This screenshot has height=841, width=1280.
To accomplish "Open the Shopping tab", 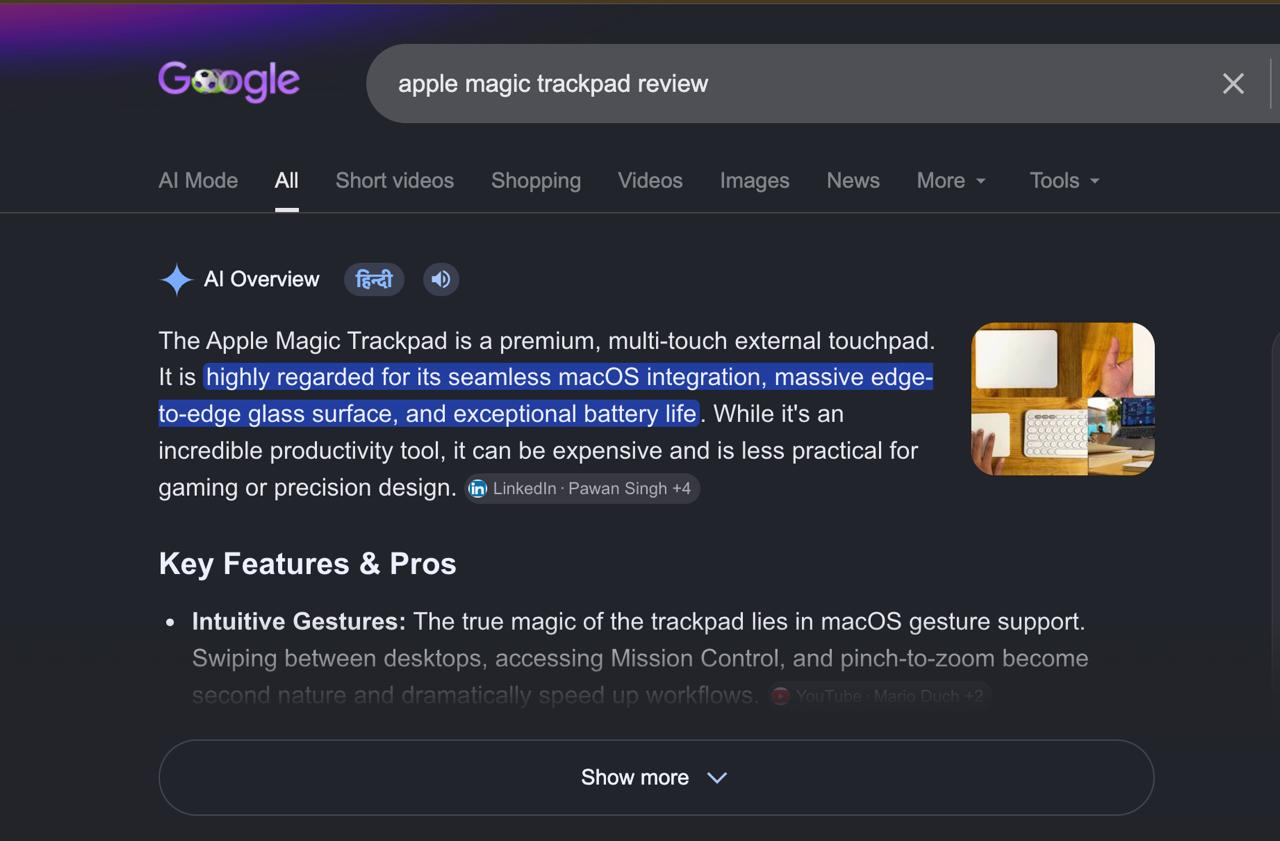I will pos(536,181).
